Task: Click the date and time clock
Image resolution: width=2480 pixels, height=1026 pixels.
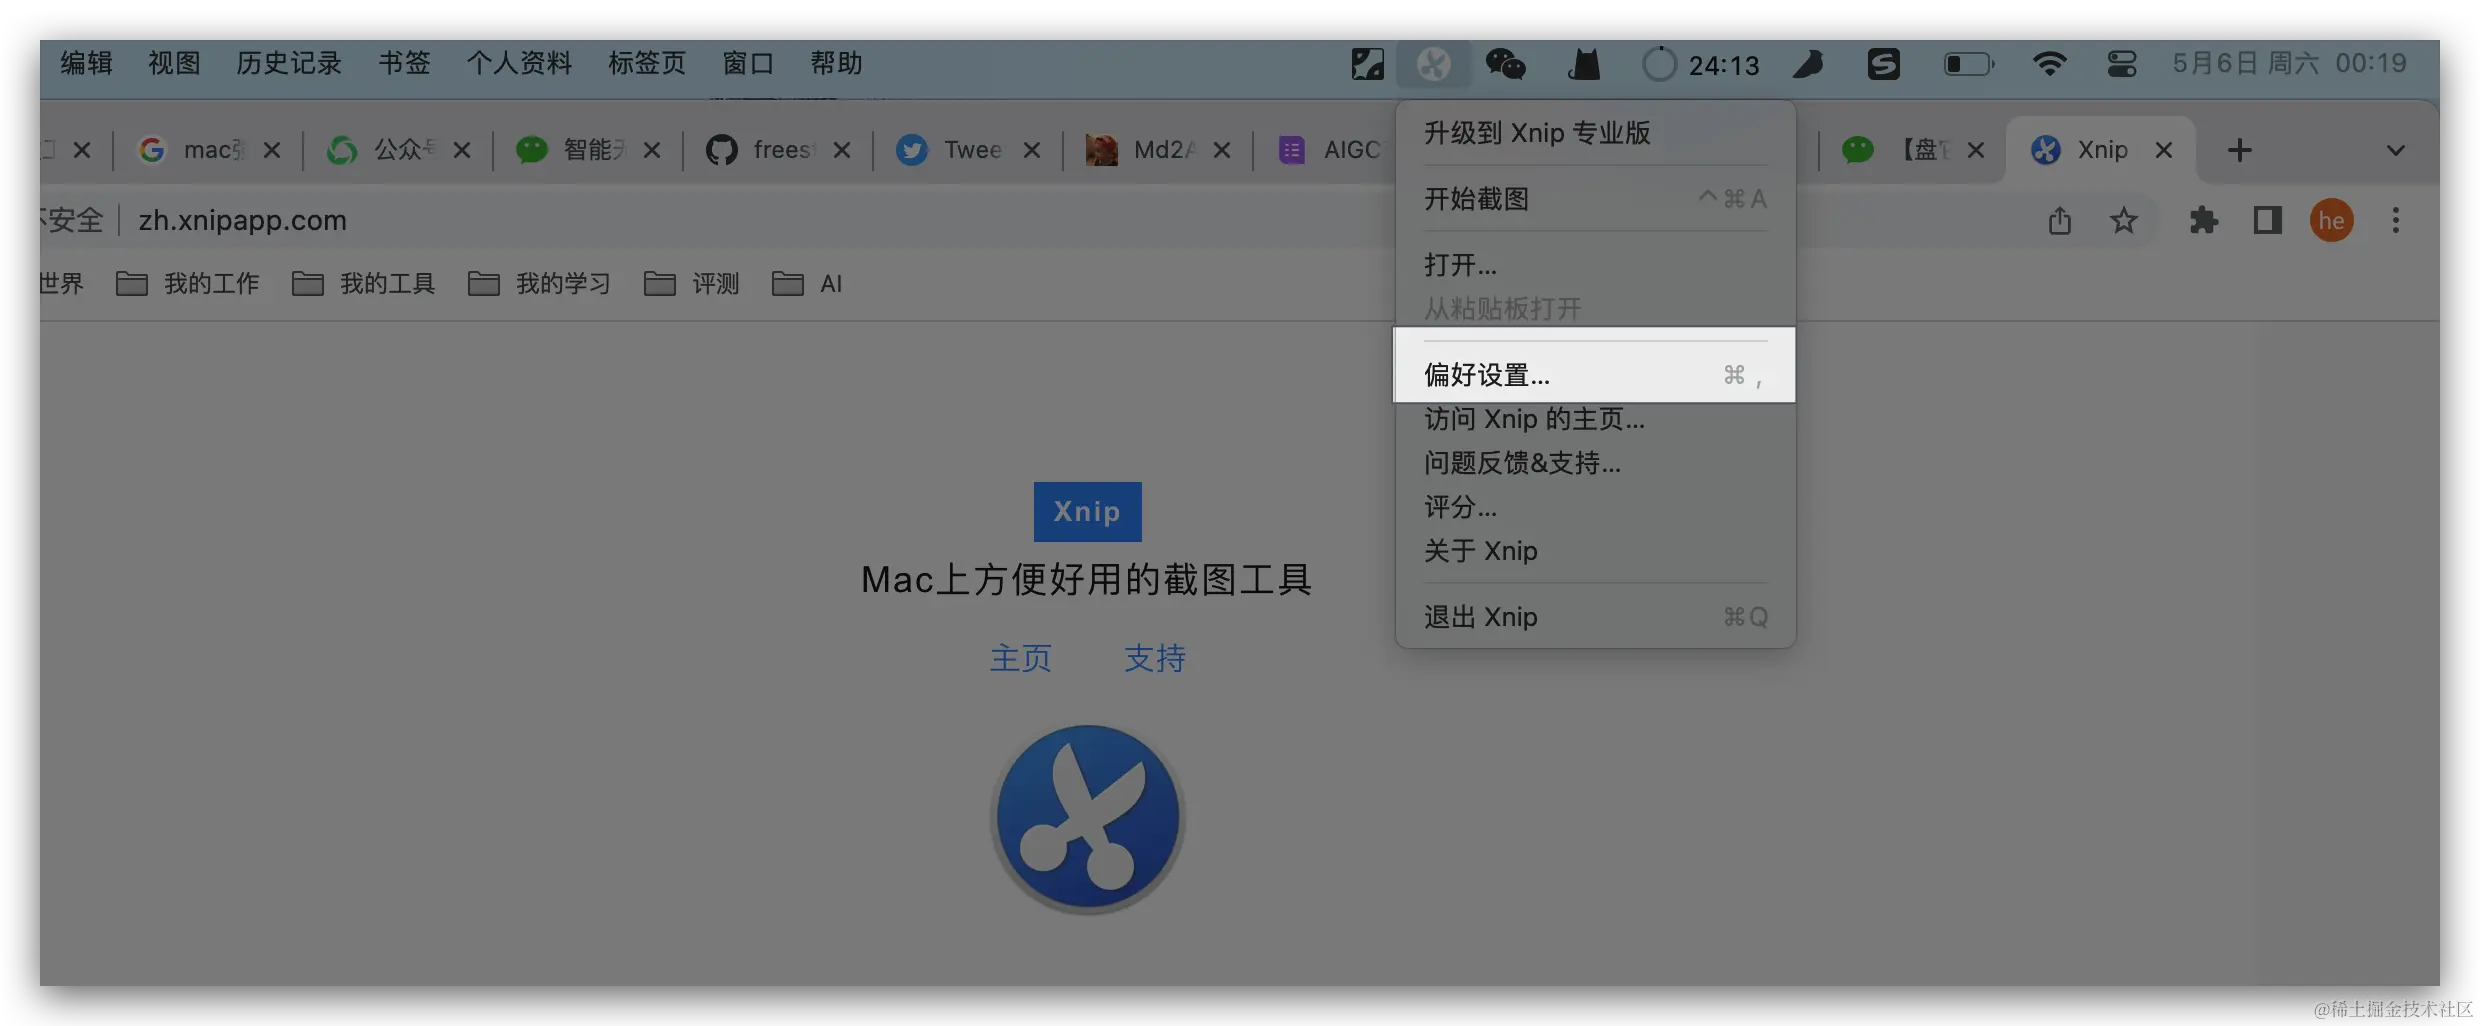Action: [x=2289, y=64]
